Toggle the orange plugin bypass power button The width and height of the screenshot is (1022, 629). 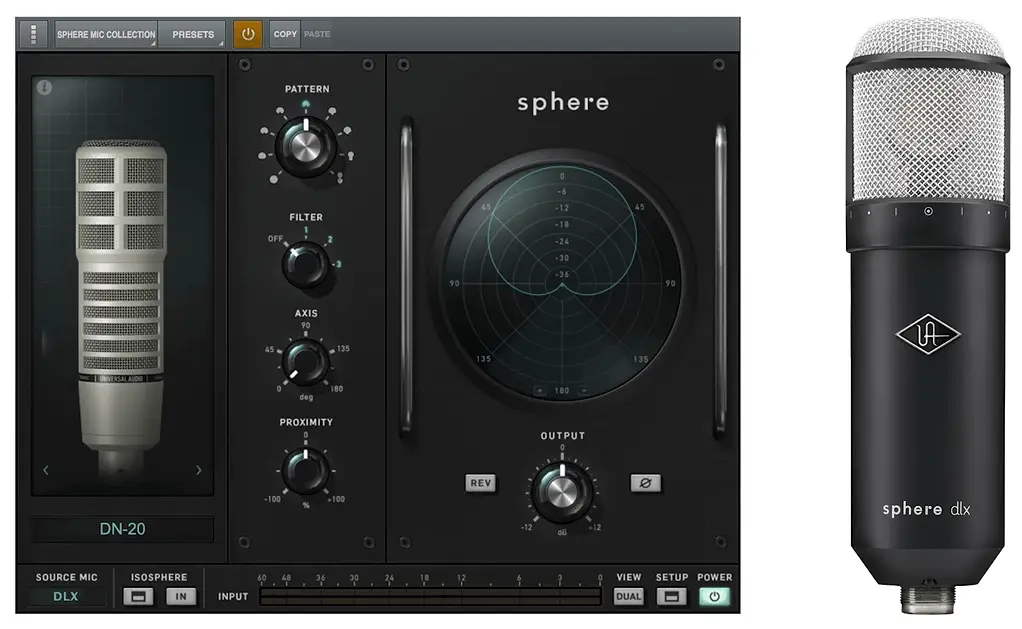click(248, 34)
